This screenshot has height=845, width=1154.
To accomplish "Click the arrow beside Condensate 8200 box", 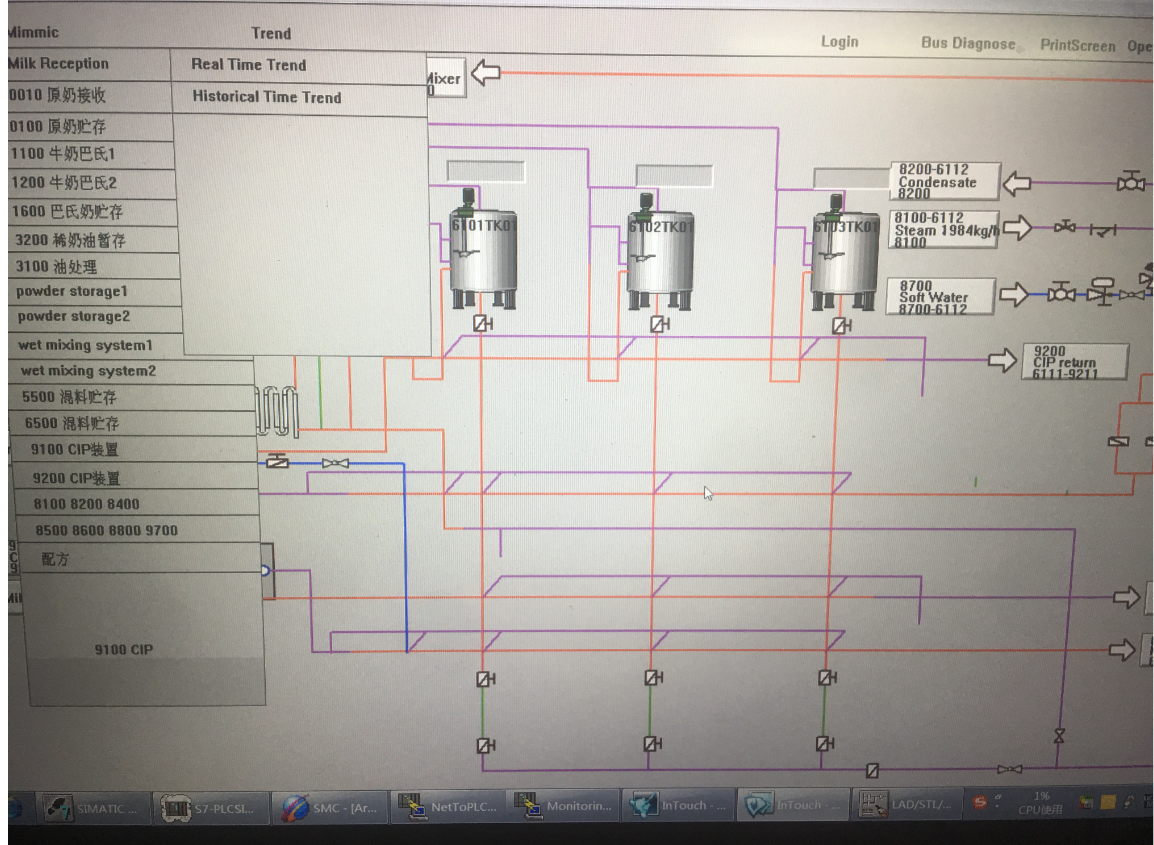I will (x=1017, y=183).
